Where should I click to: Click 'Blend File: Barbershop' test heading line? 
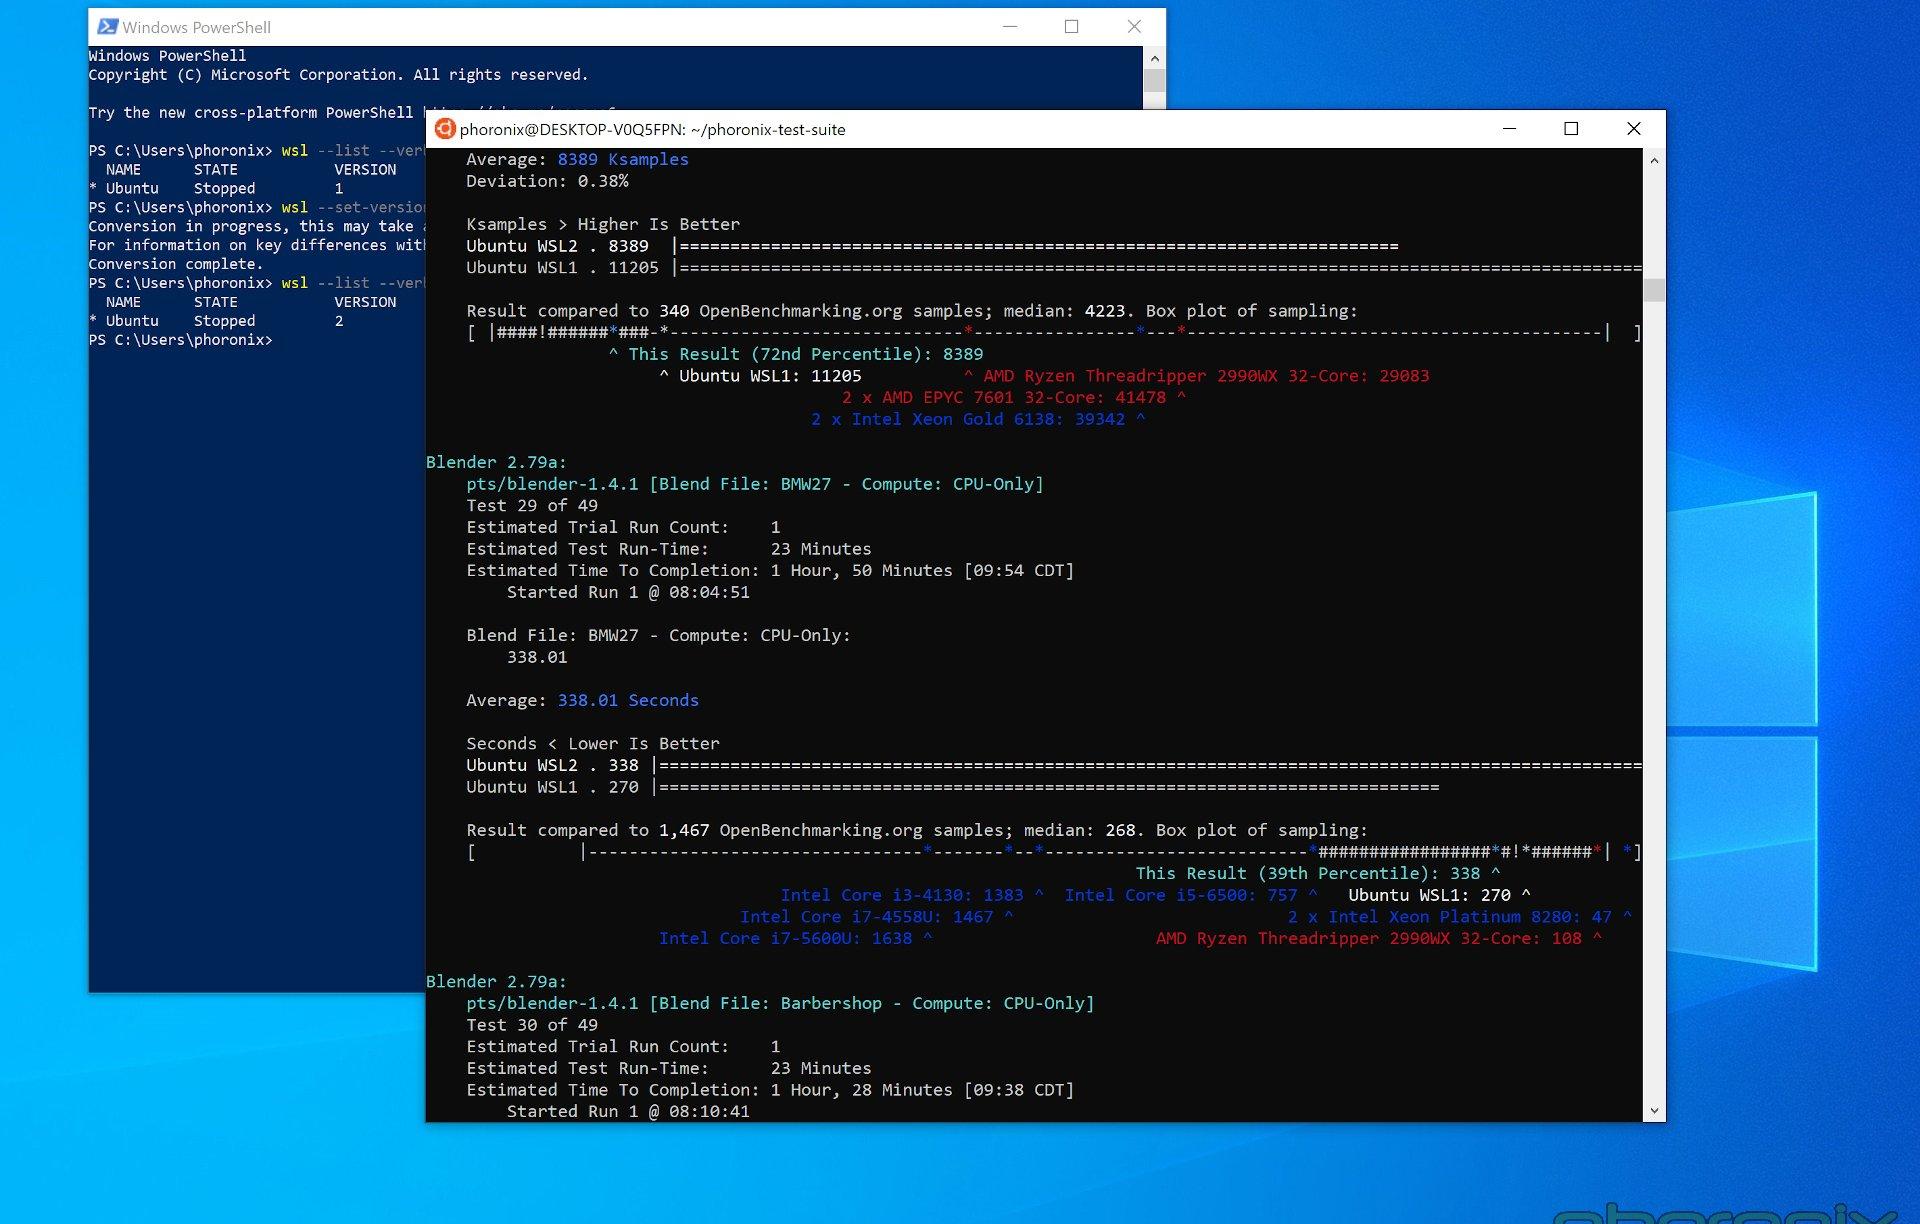[x=780, y=1003]
